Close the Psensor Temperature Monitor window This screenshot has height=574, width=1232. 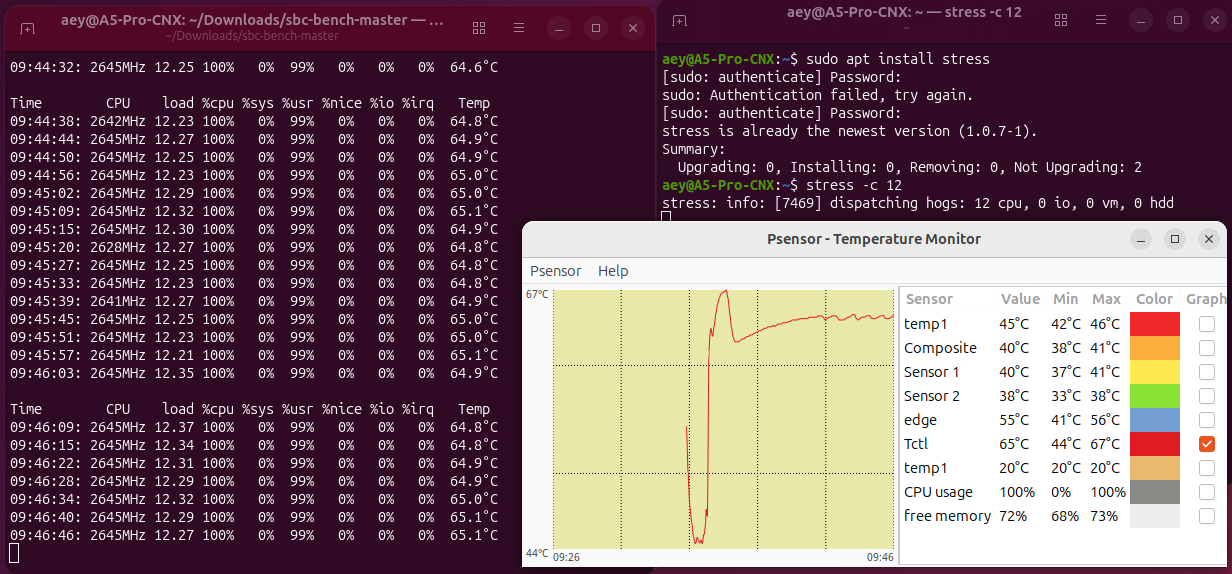pos(1209,239)
